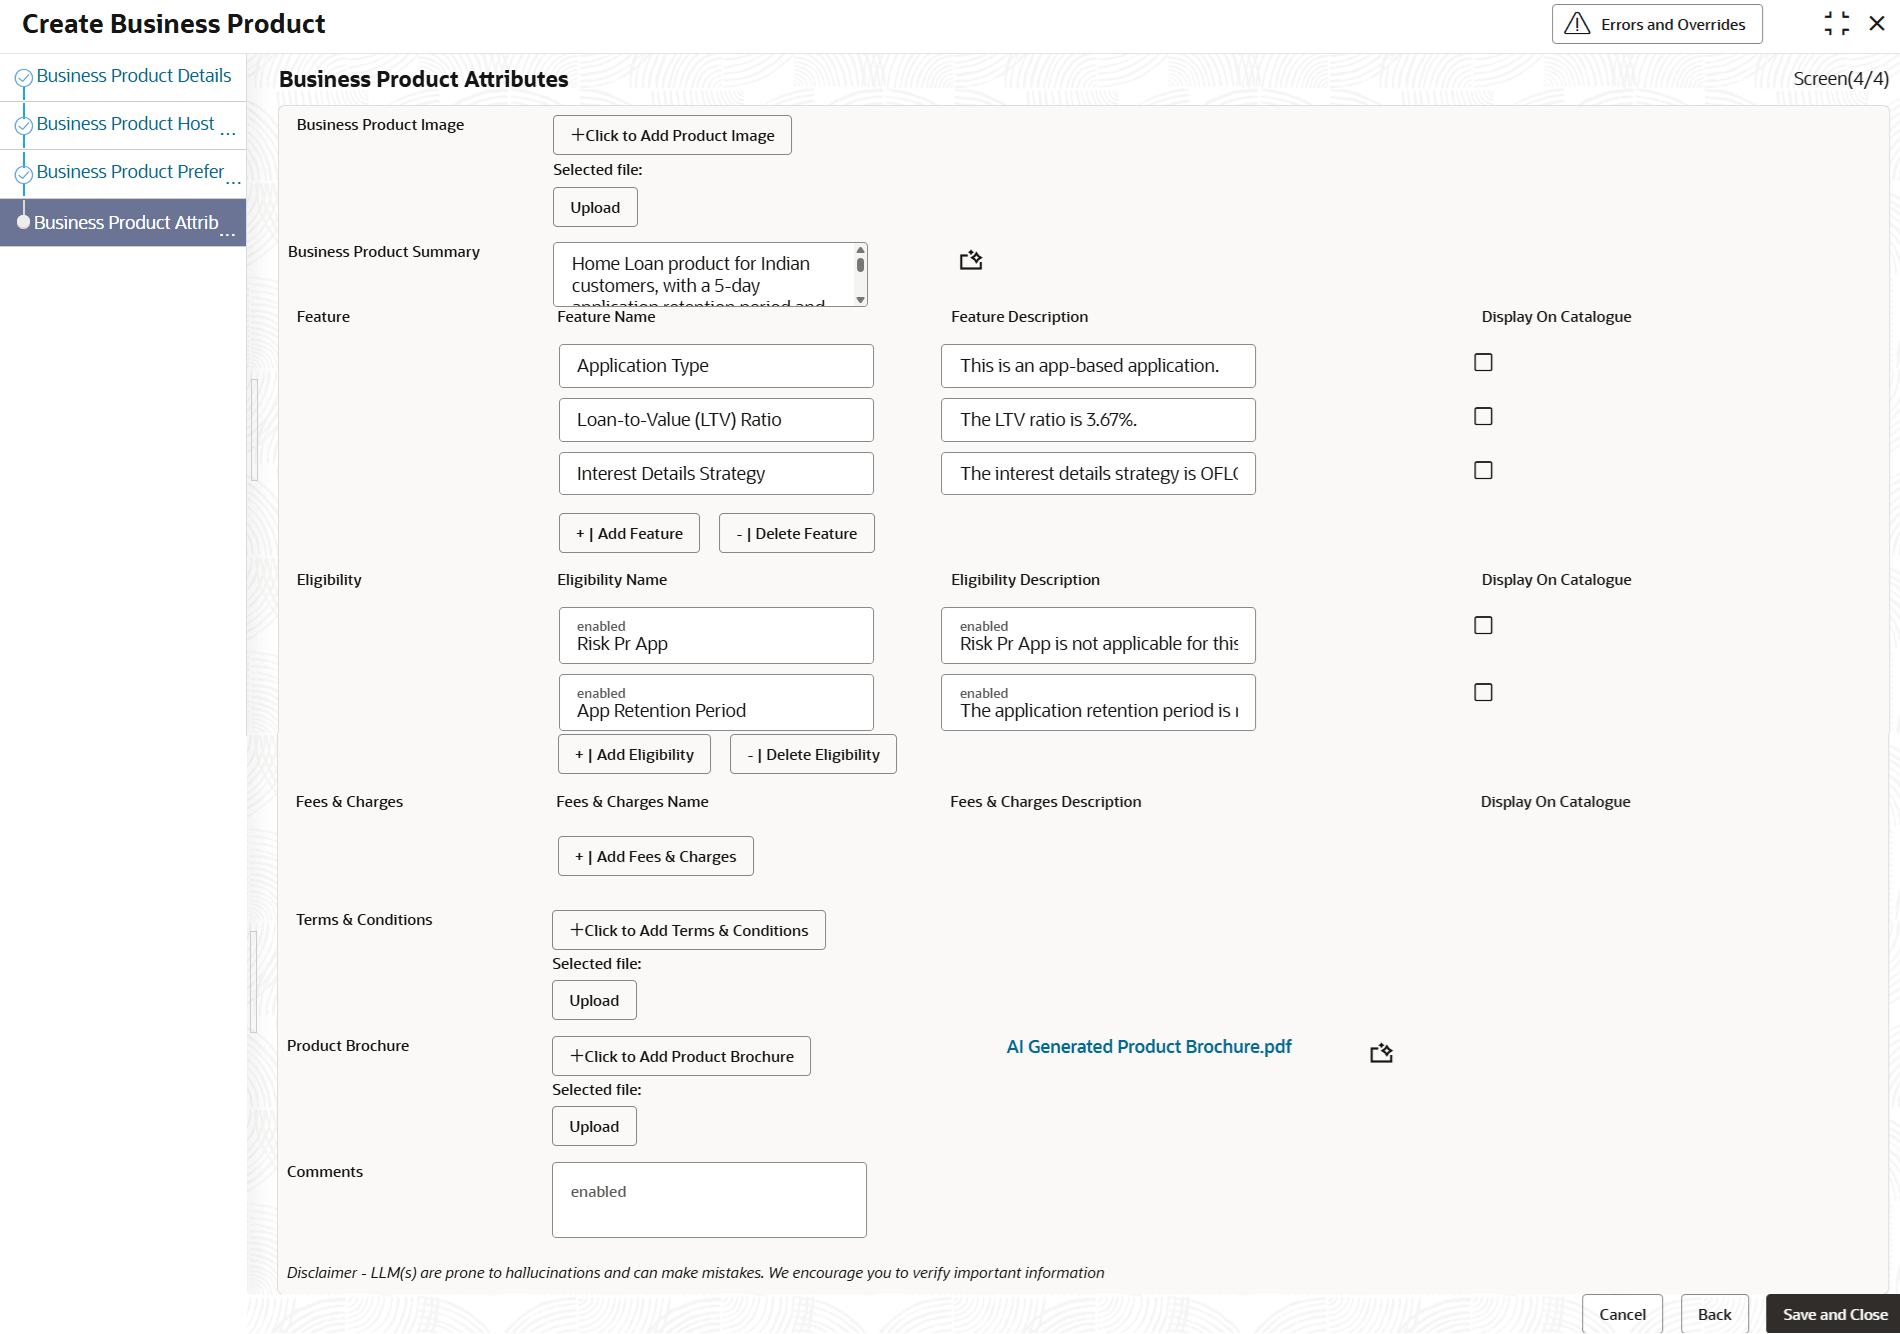Screen dimensions: 1900x1334
Task: Click the Business Product Preferences step circle icon
Action: pyautogui.click(x=24, y=174)
